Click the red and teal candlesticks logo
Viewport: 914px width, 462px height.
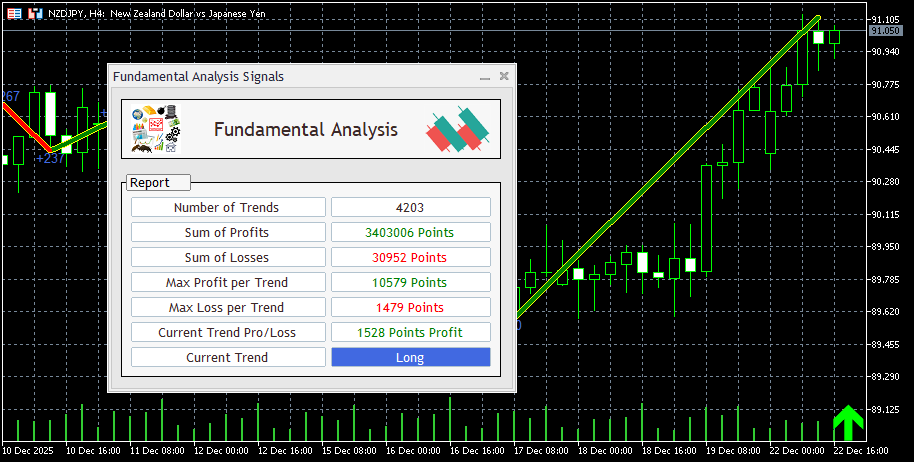pos(458,129)
